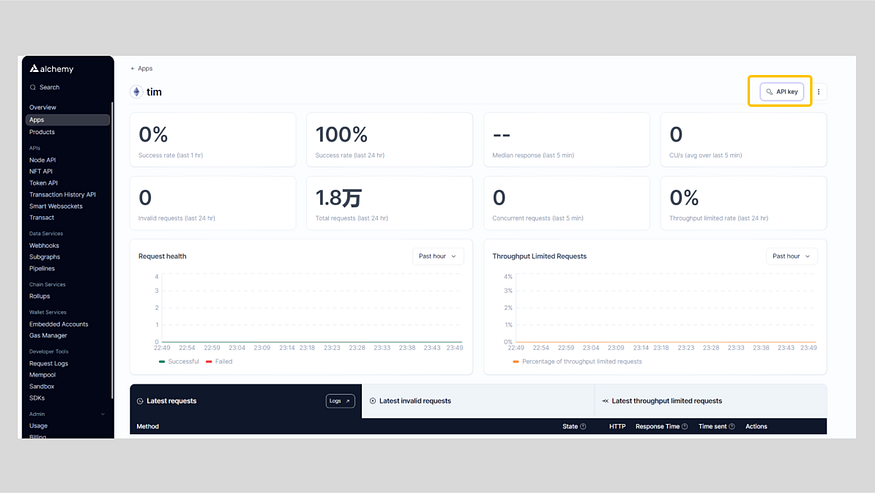875x493 pixels.
Task: Open Pipelines in the sidebar
Action: pos(42,269)
